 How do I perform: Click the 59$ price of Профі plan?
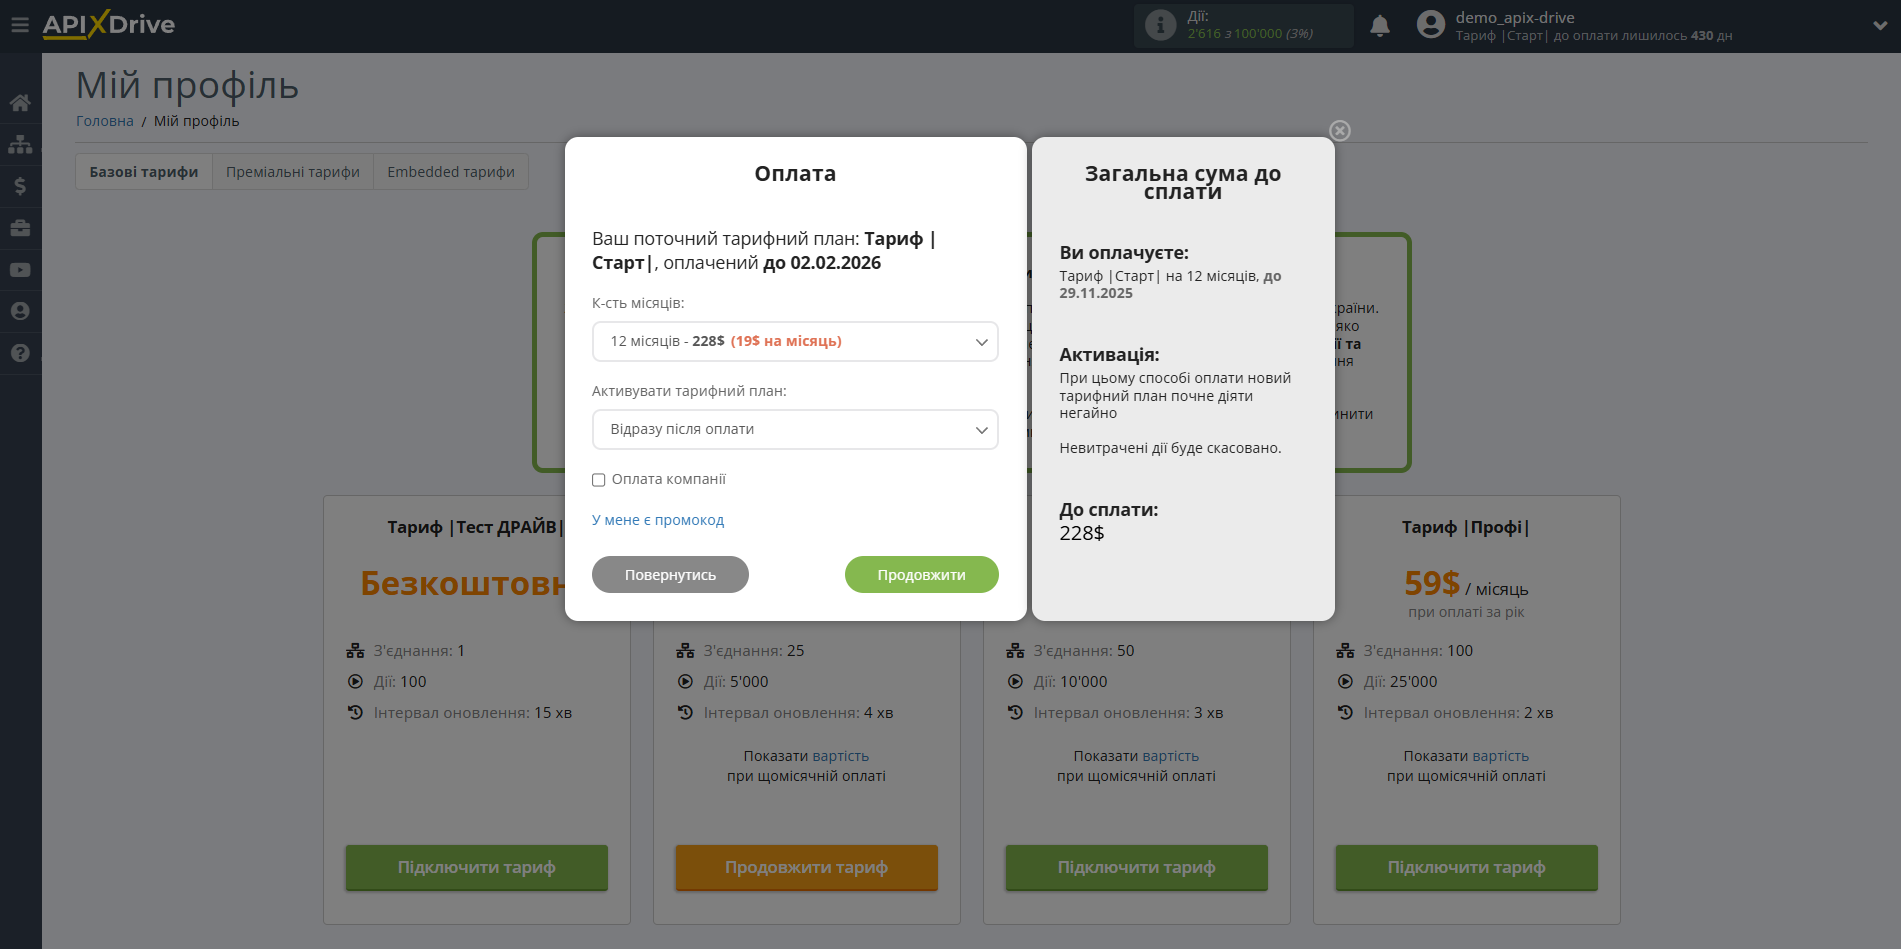1432,583
